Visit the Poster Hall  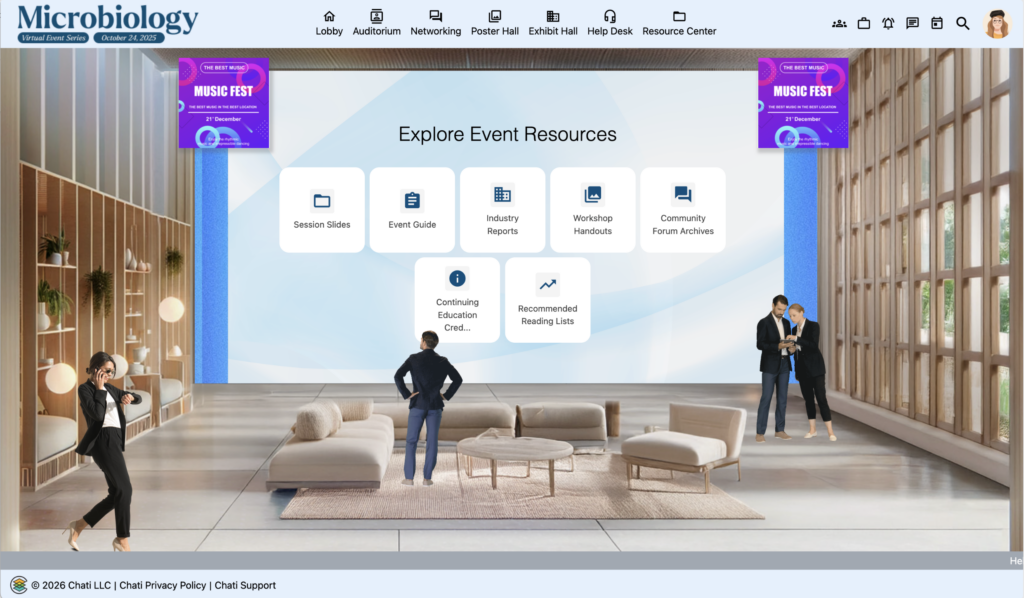tap(494, 23)
